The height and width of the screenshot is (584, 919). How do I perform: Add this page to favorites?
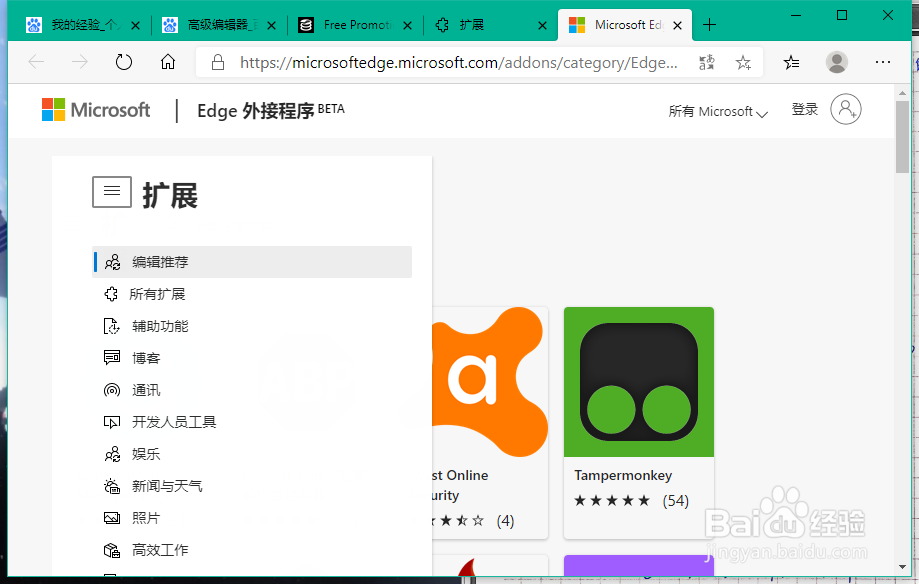743,62
